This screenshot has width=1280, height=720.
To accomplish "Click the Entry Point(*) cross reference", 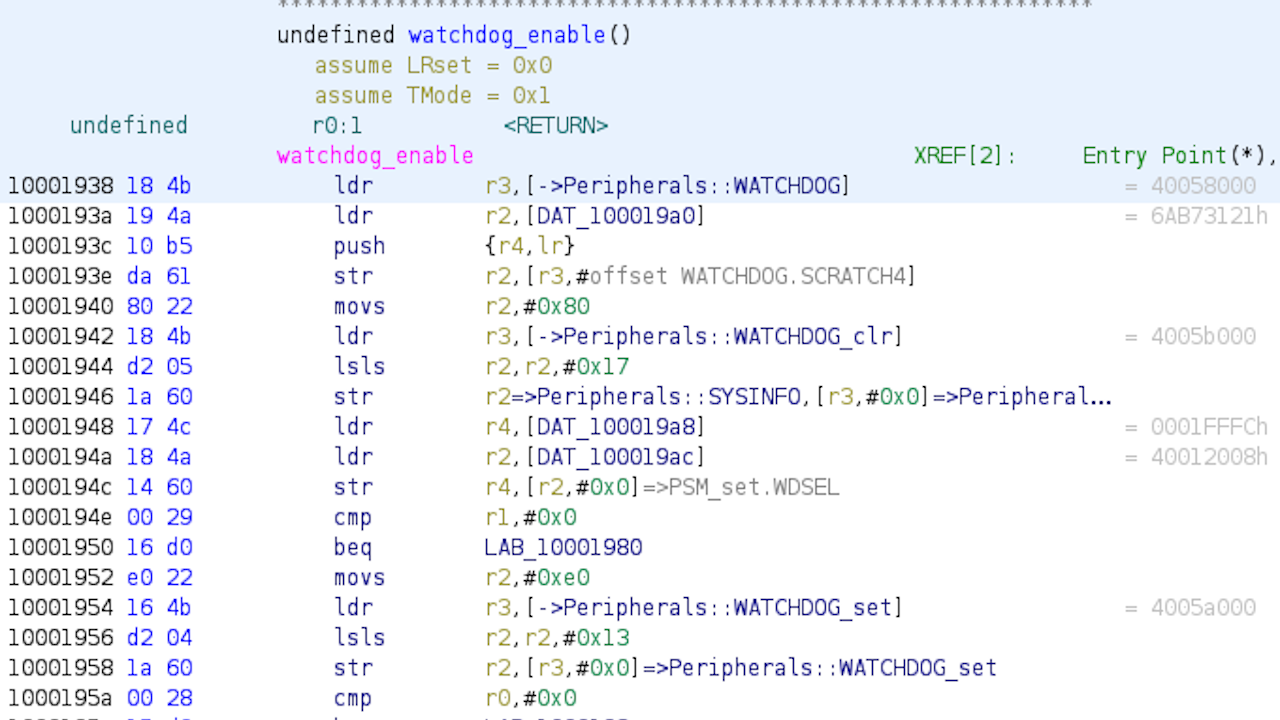I will coord(1175,156).
